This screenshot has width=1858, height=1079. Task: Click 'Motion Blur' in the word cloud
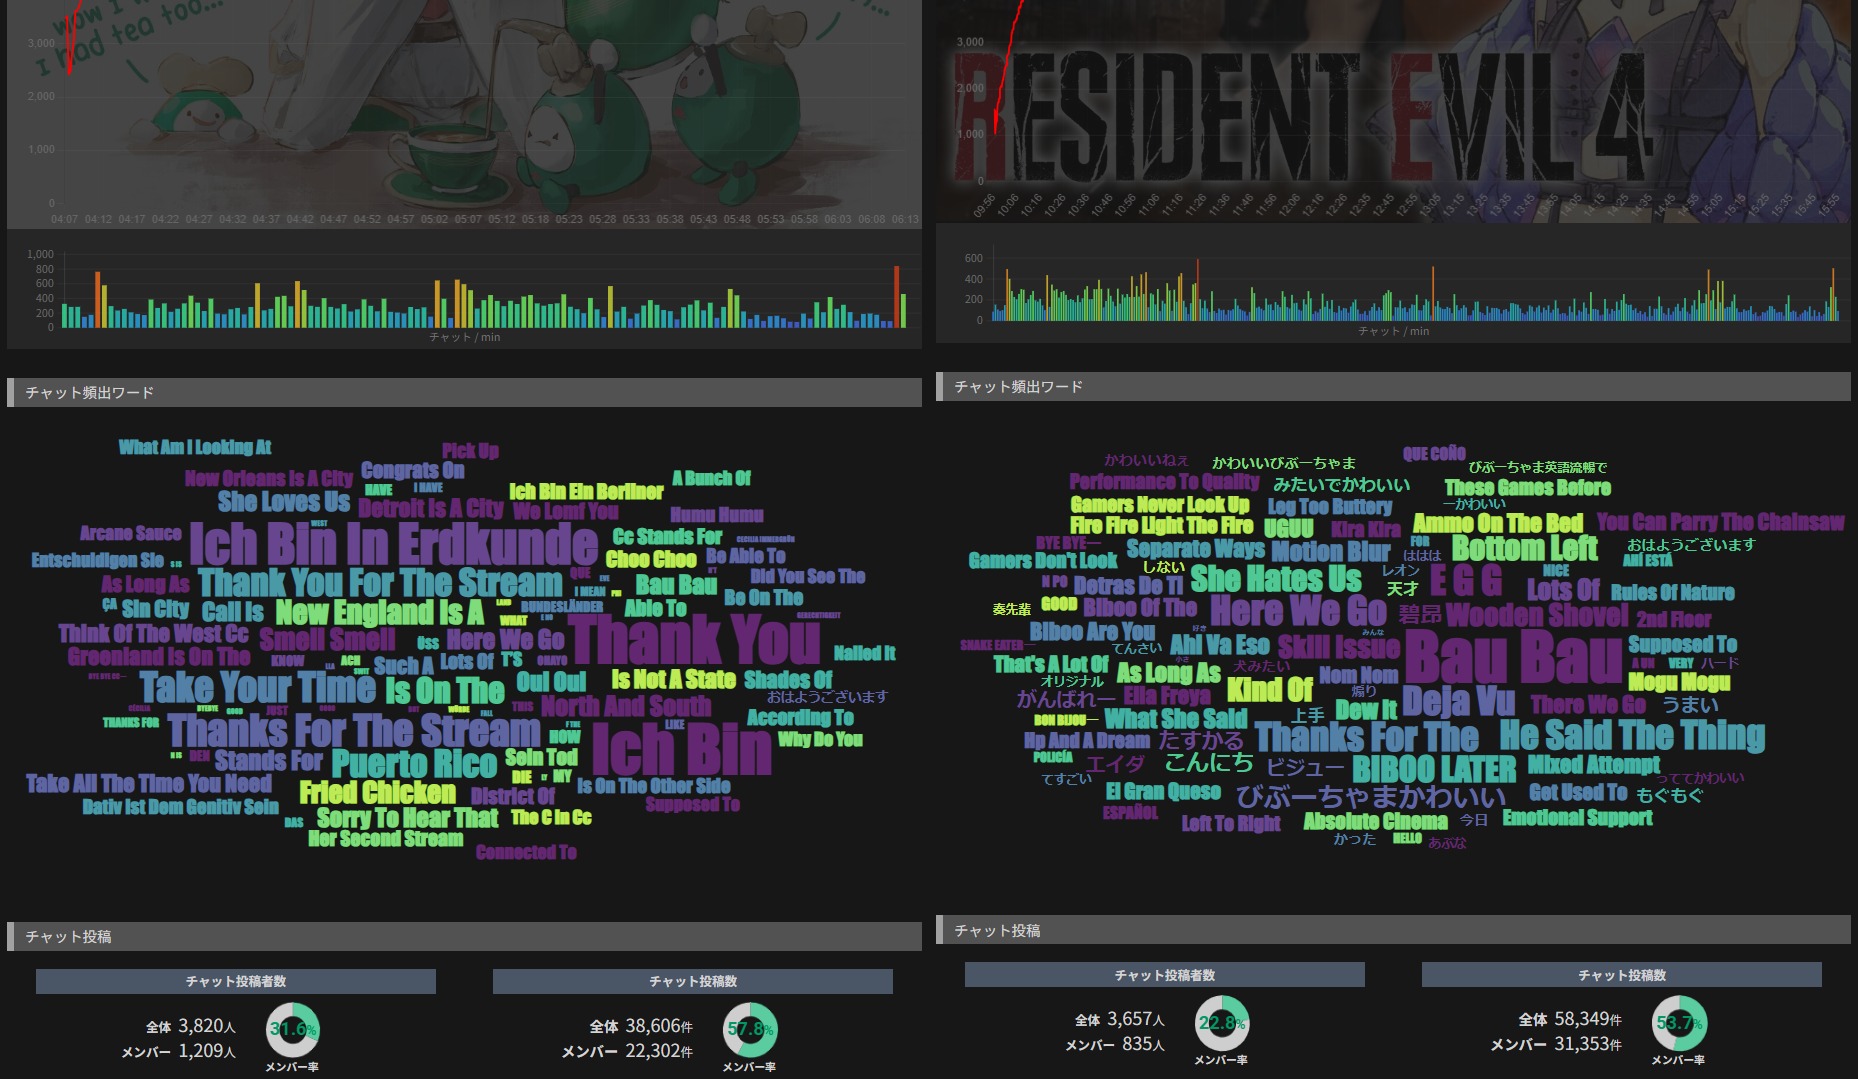click(1331, 552)
